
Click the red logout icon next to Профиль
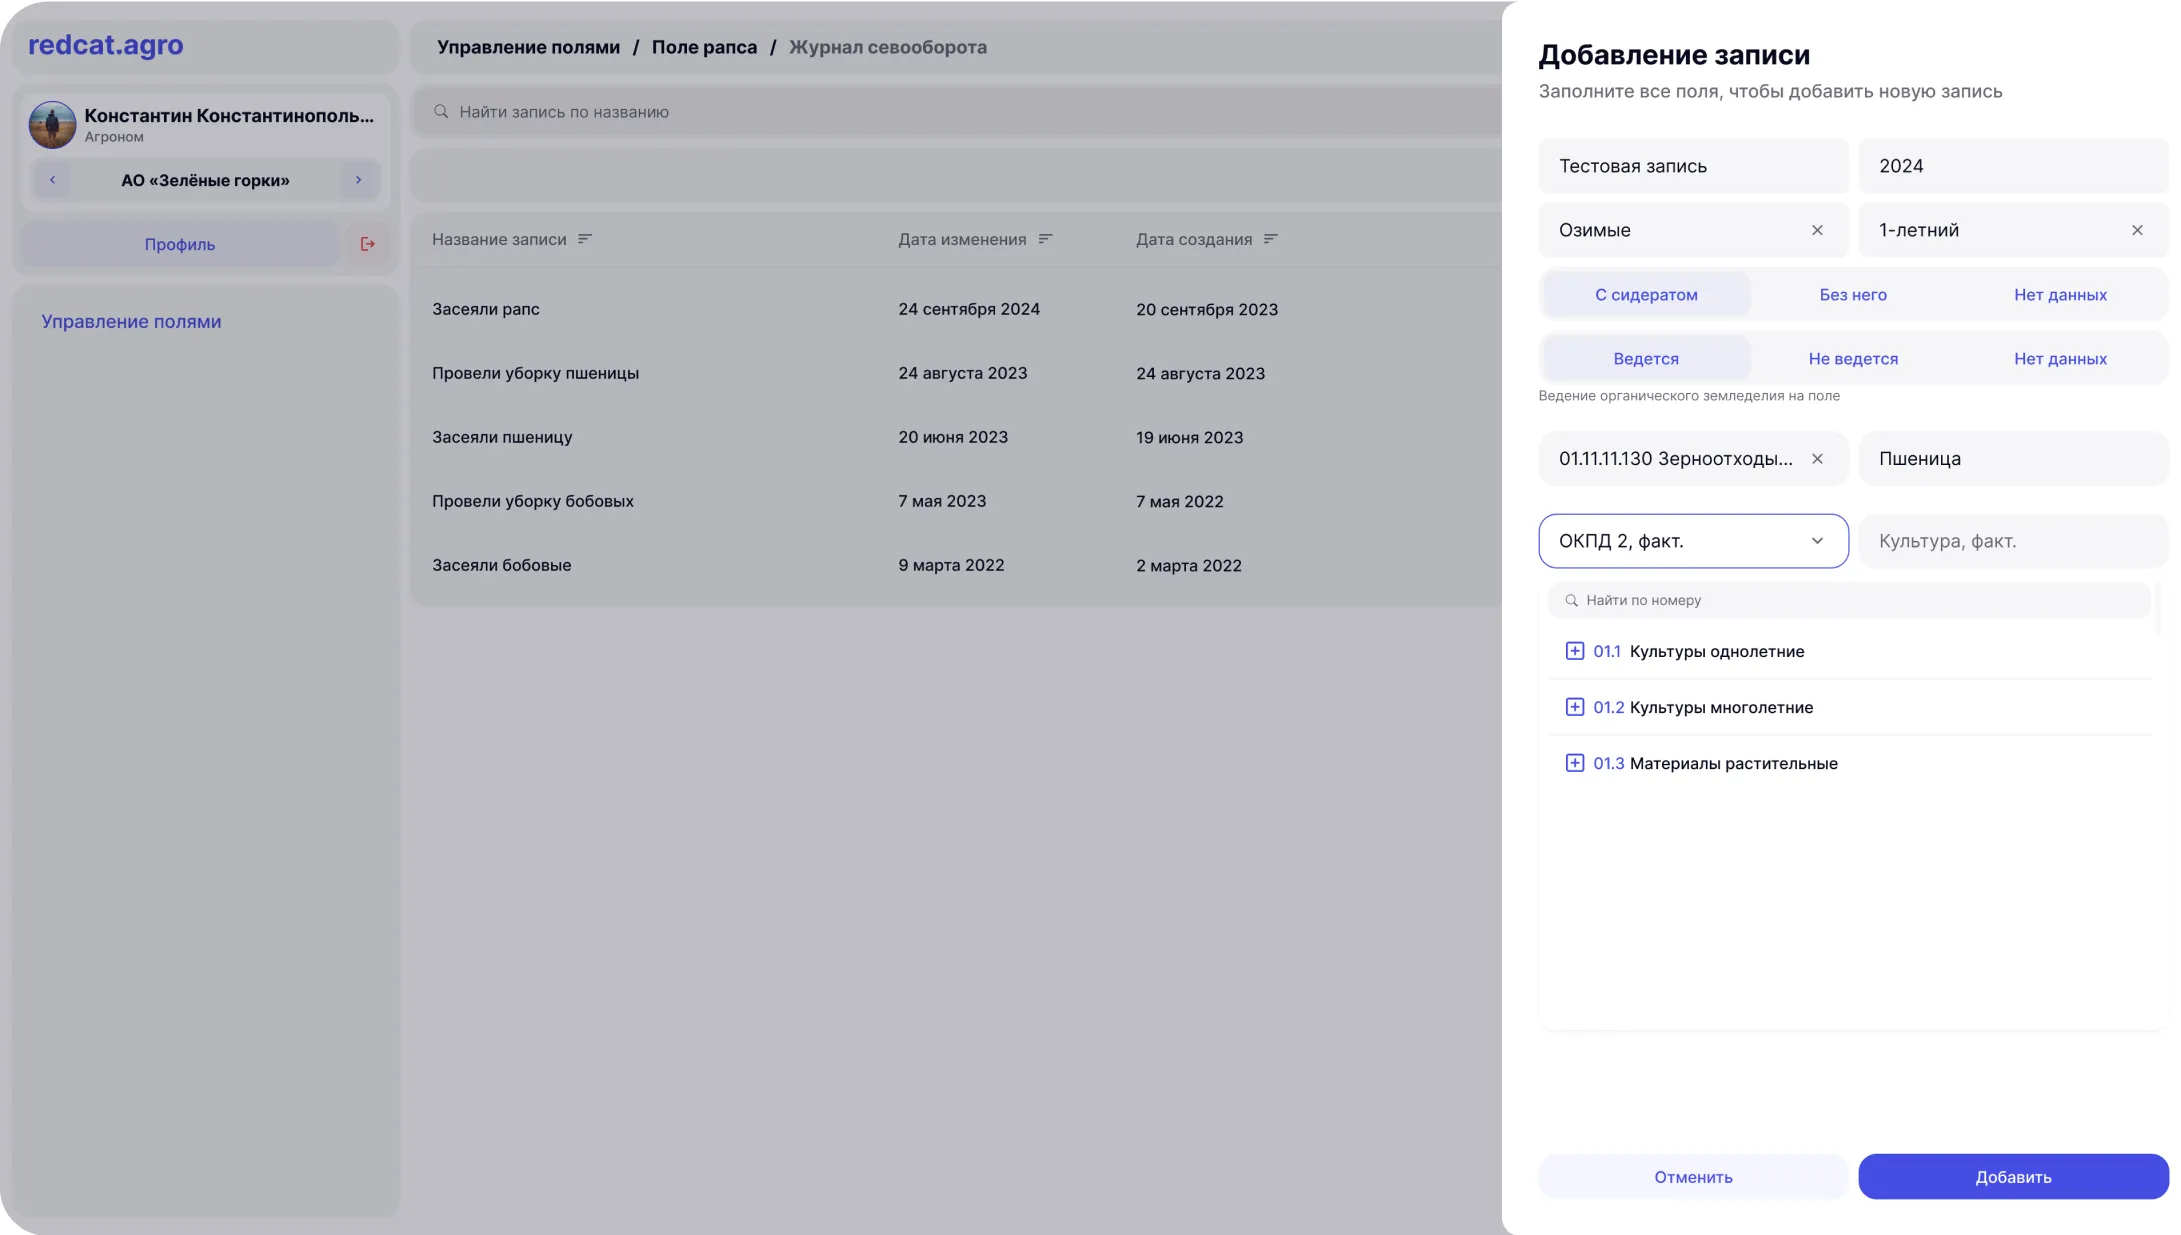(x=367, y=244)
